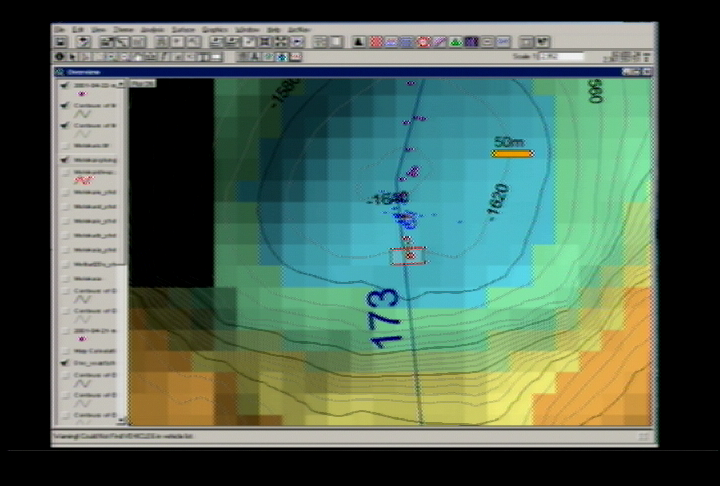The width and height of the screenshot is (720, 486).
Task: Click the blue highlighted tool in the second toolbar row
Action: point(281,57)
